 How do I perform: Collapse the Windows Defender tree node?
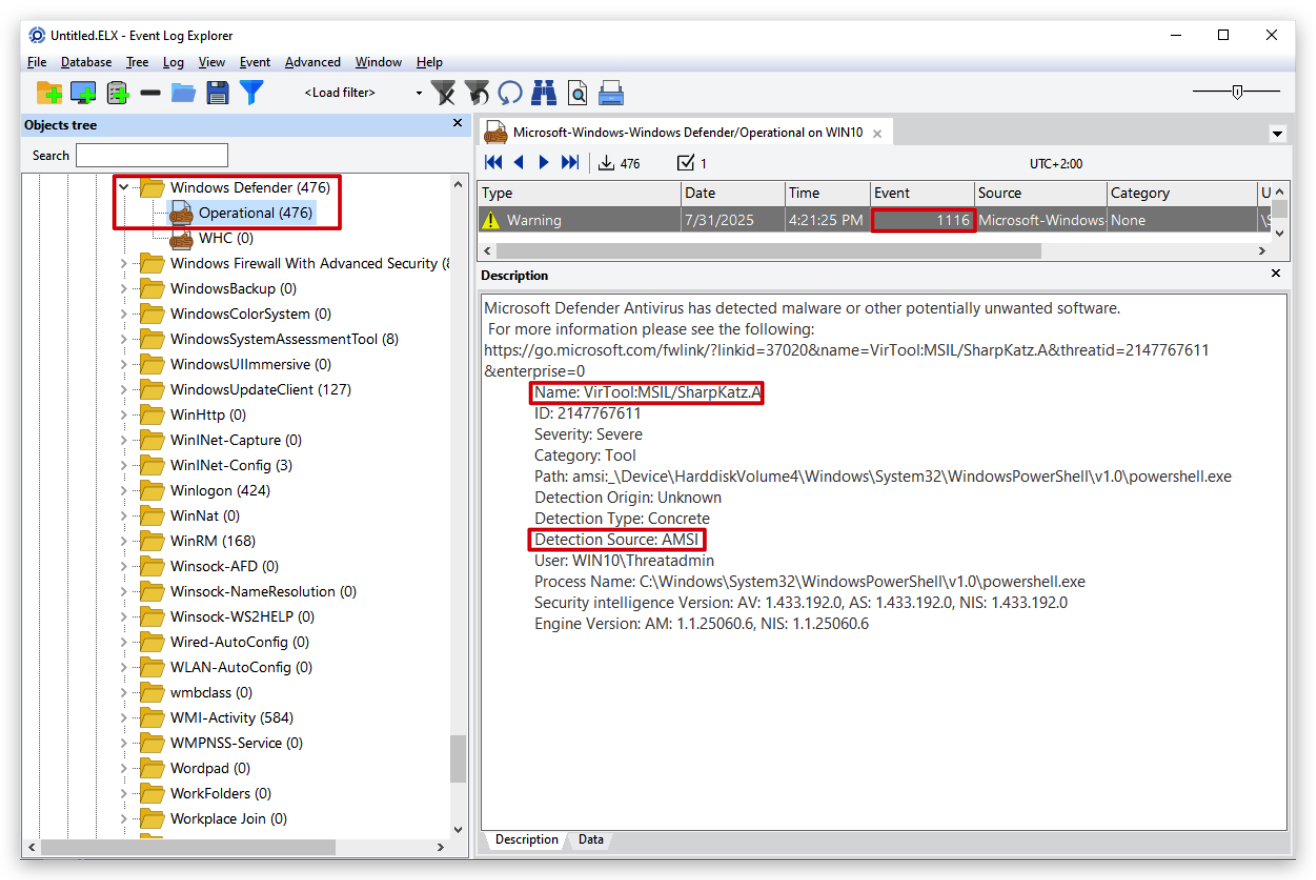124,187
